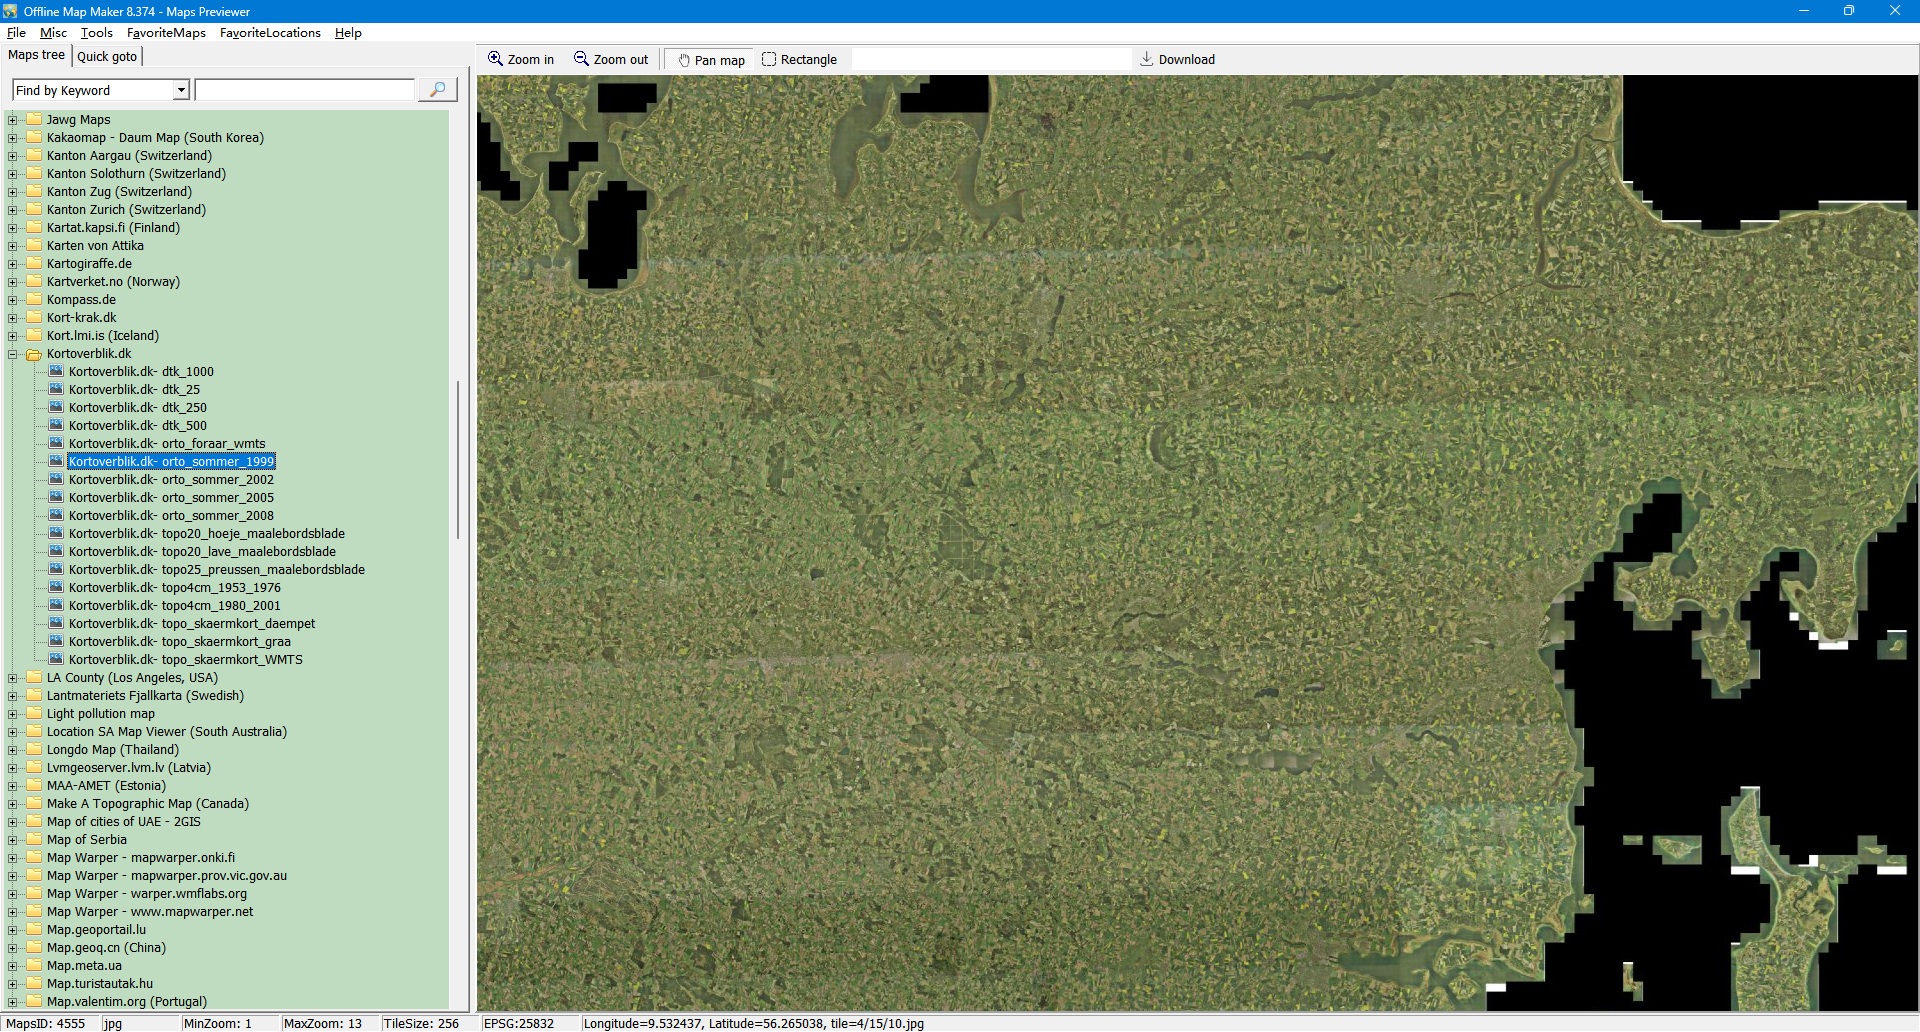Collapse the Kortoverblik.dk tree node
The height and width of the screenshot is (1032, 1920).
(13, 354)
